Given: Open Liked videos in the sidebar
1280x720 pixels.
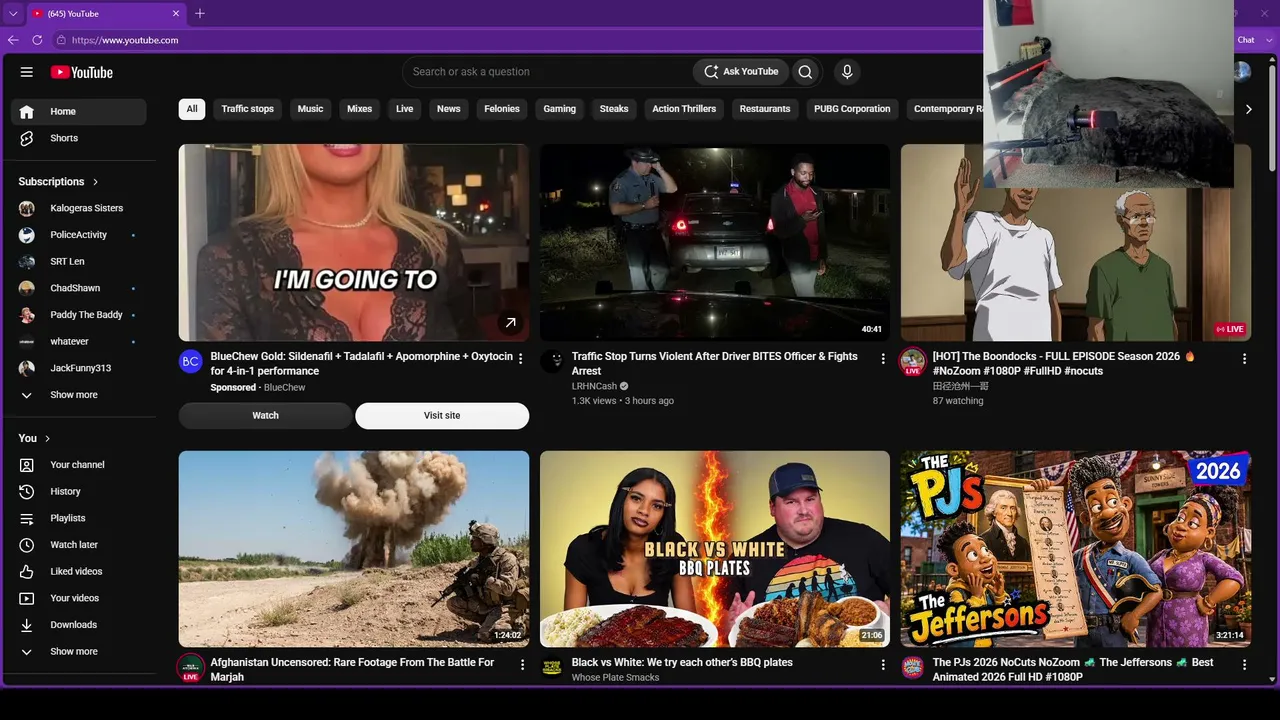Looking at the screenshot, I should (79, 572).
